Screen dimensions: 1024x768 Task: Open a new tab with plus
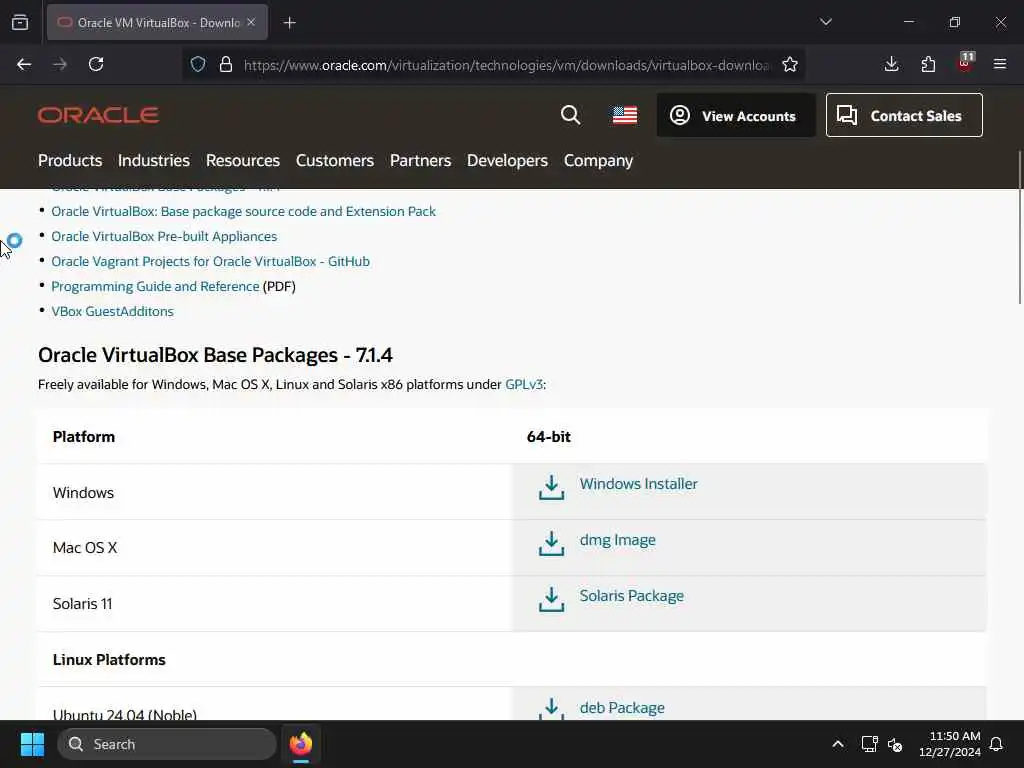coord(290,23)
